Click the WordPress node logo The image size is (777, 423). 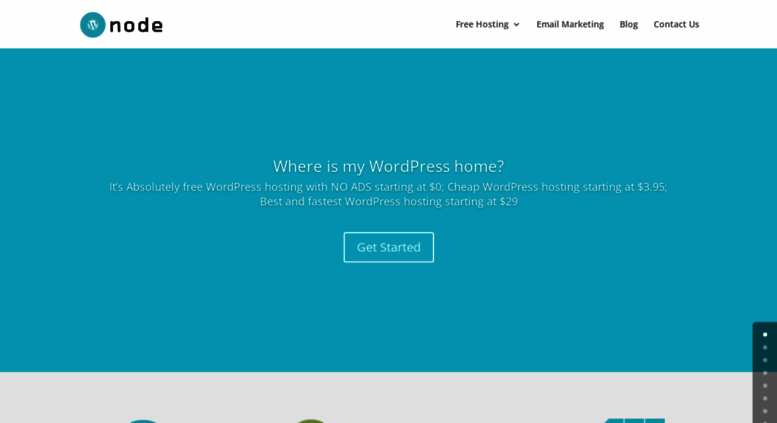point(121,25)
